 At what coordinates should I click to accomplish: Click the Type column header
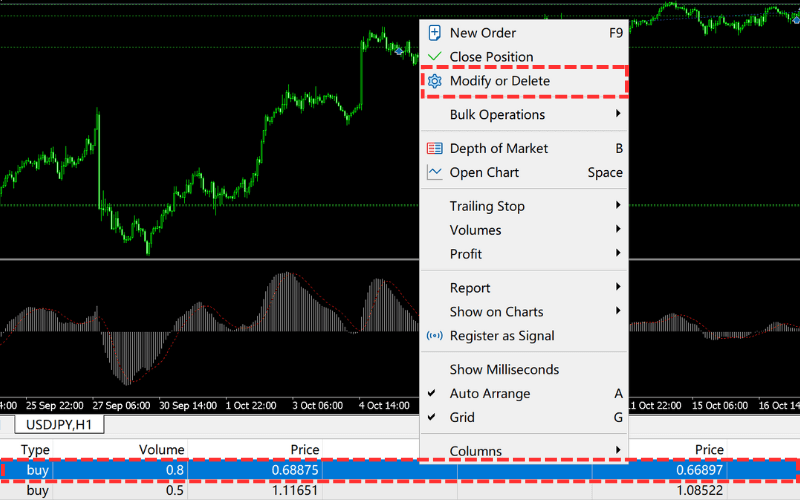(36, 450)
